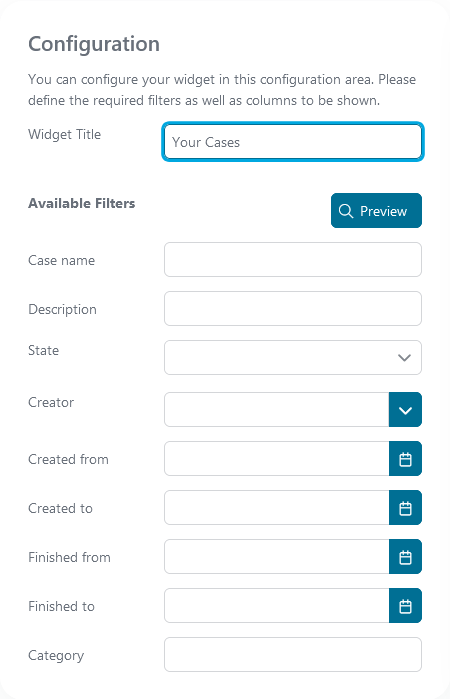This screenshot has width=450, height=699.
Task: Open the Finished to calendar picker
Action: click(x=405, y=606)
